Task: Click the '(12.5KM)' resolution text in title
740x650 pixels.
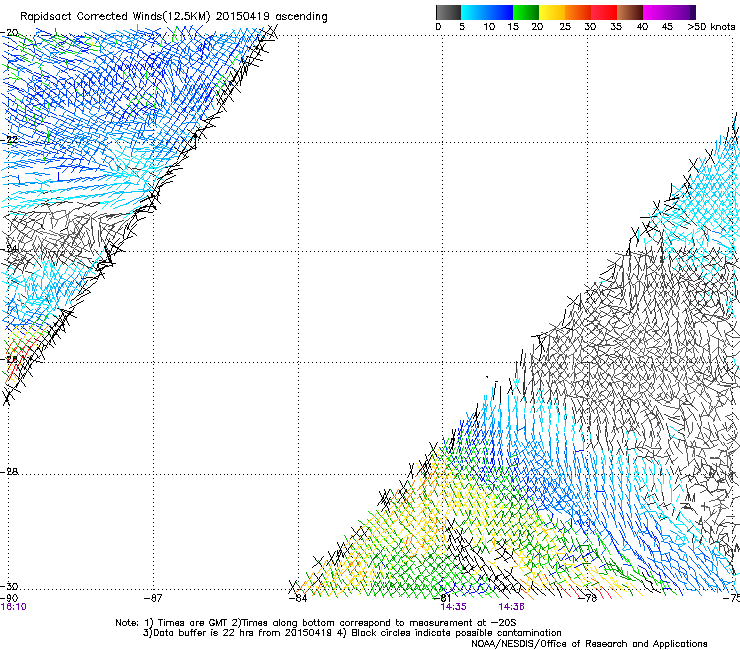Action: click(188, 17)
